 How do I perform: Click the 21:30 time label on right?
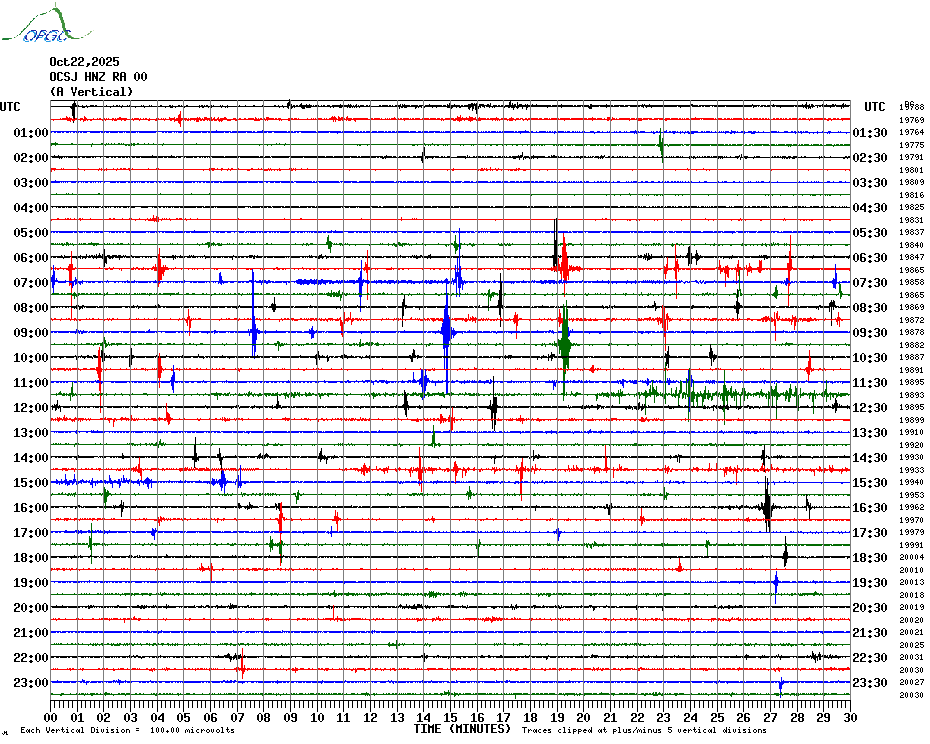tap(870, 633)
